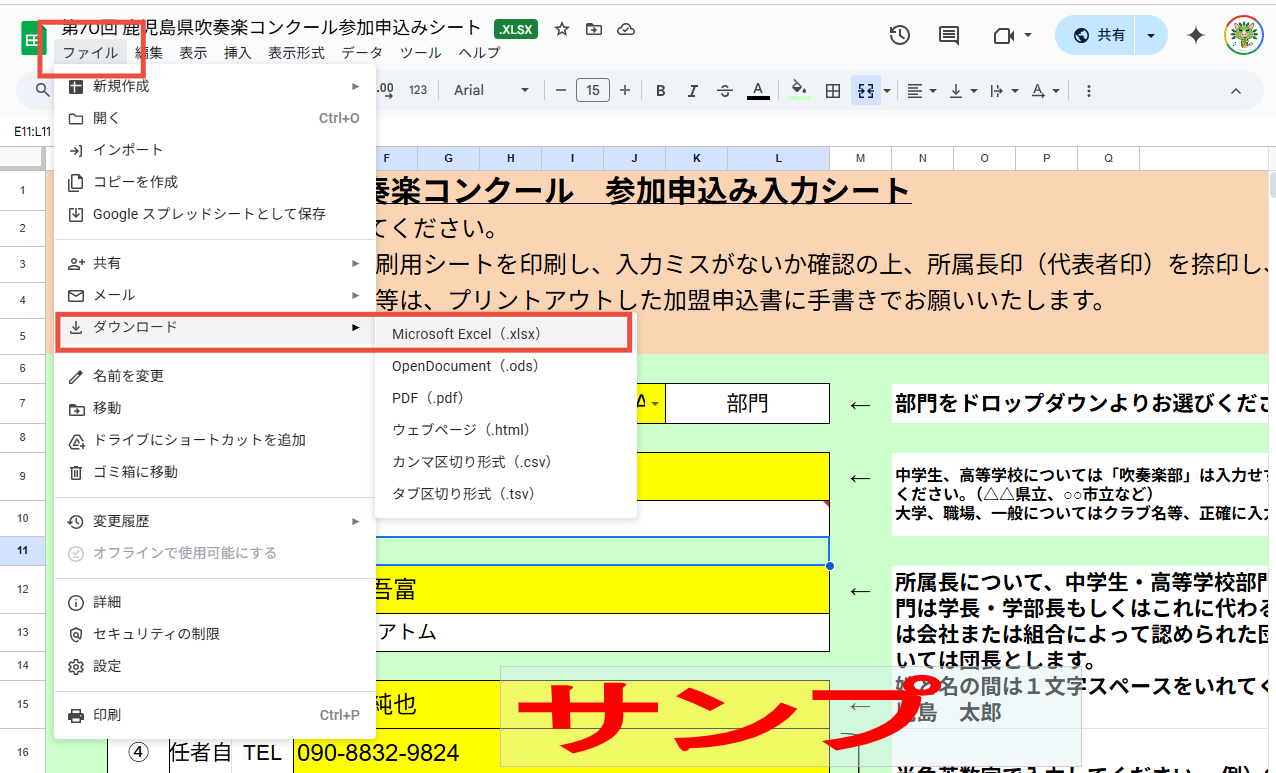
Task: Toggle strikethrough formatting
Action: click(725, 91)
